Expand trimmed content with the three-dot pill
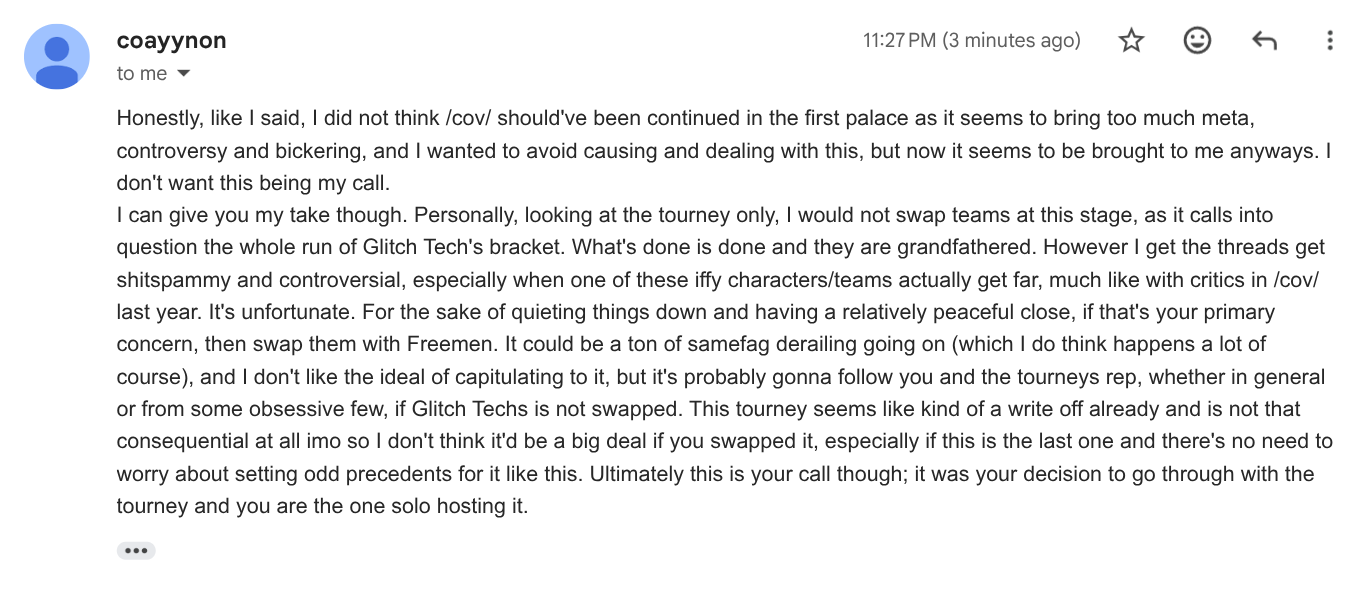This screenshot has height=601, width=1359. (136, 551)
